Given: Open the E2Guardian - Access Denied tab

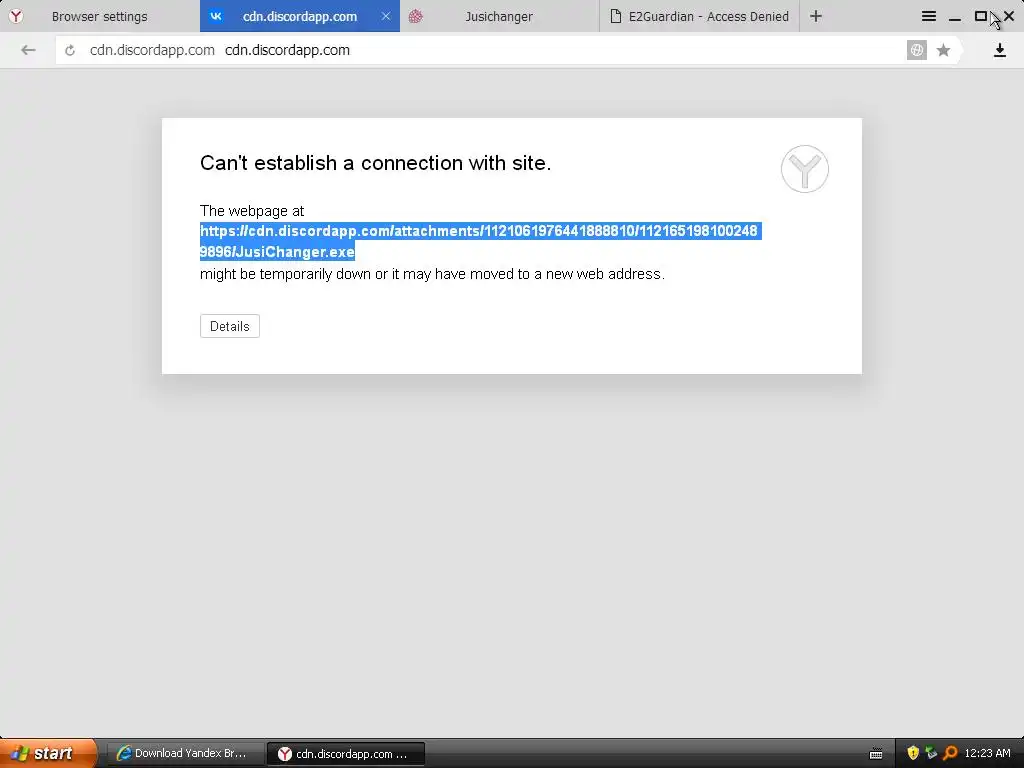Looking at the screenshot, I should [x=699, y=16].
